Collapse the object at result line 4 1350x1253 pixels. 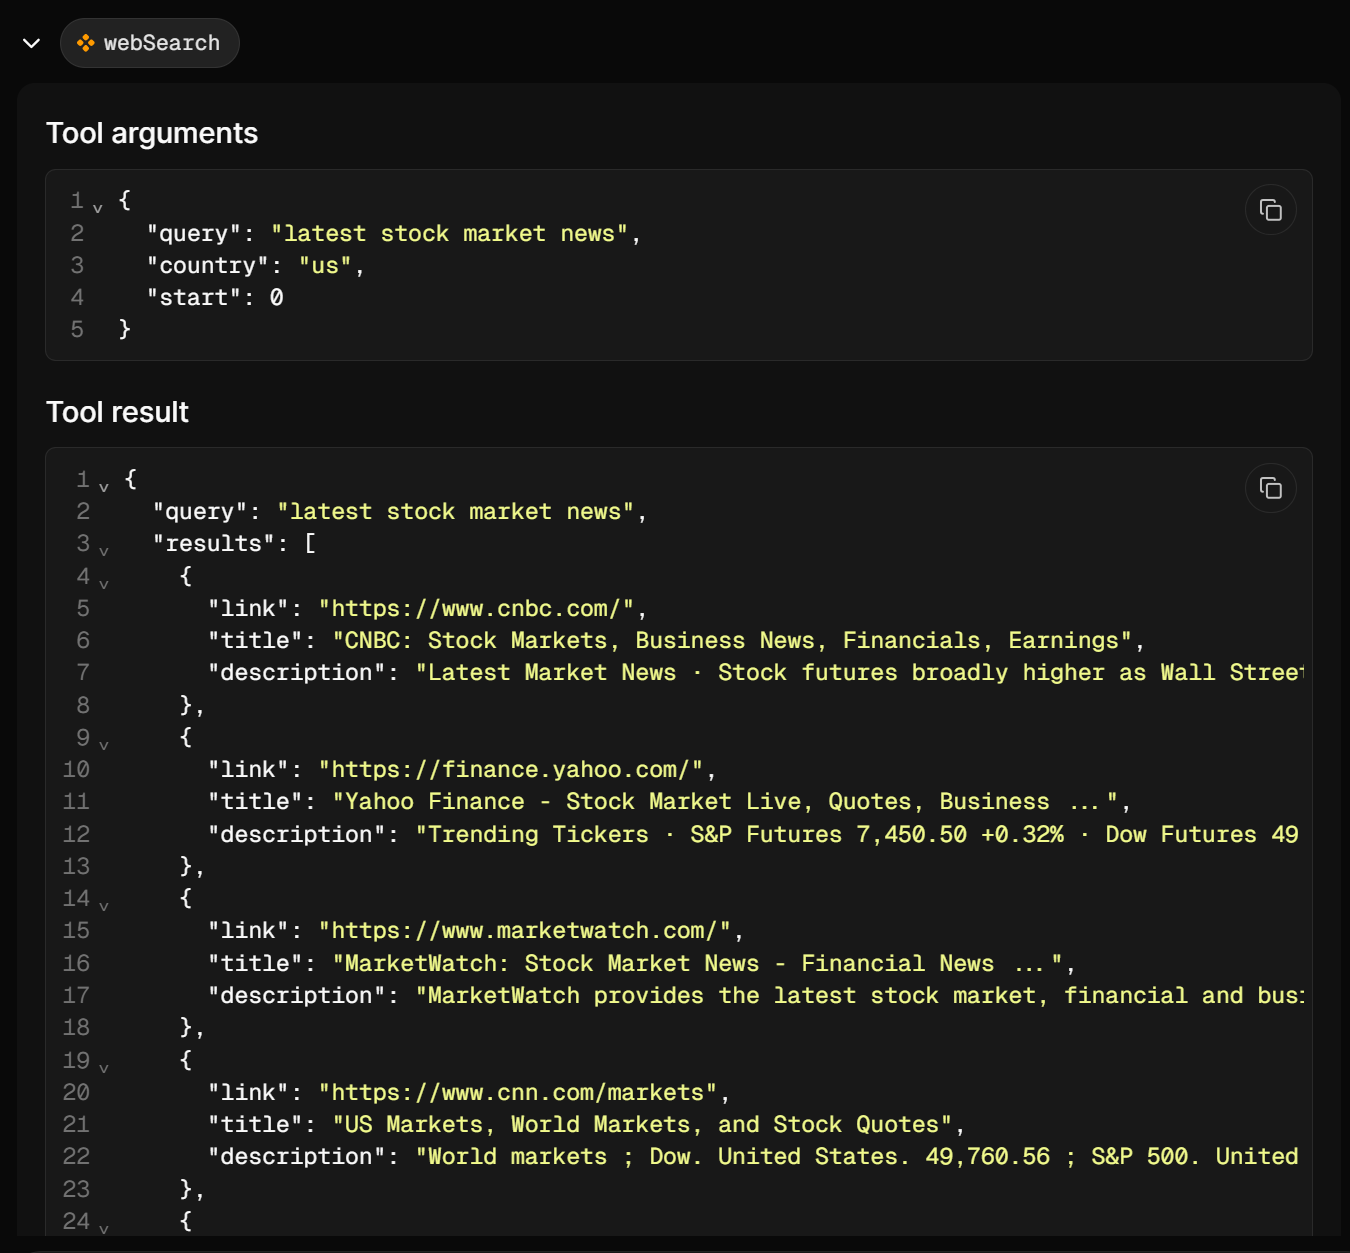[104, 584]
